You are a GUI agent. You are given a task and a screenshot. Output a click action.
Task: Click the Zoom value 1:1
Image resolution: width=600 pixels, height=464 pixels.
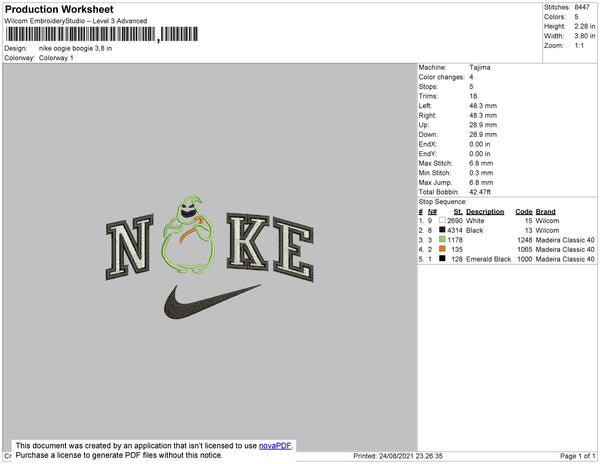pos(579,46)
